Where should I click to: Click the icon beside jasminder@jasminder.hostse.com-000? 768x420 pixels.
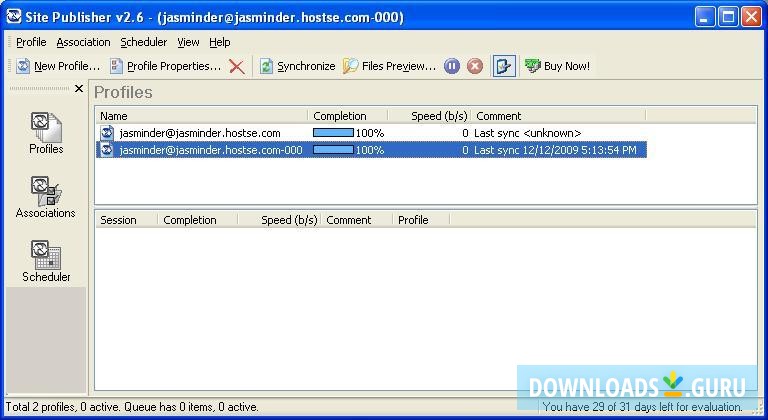107,149
